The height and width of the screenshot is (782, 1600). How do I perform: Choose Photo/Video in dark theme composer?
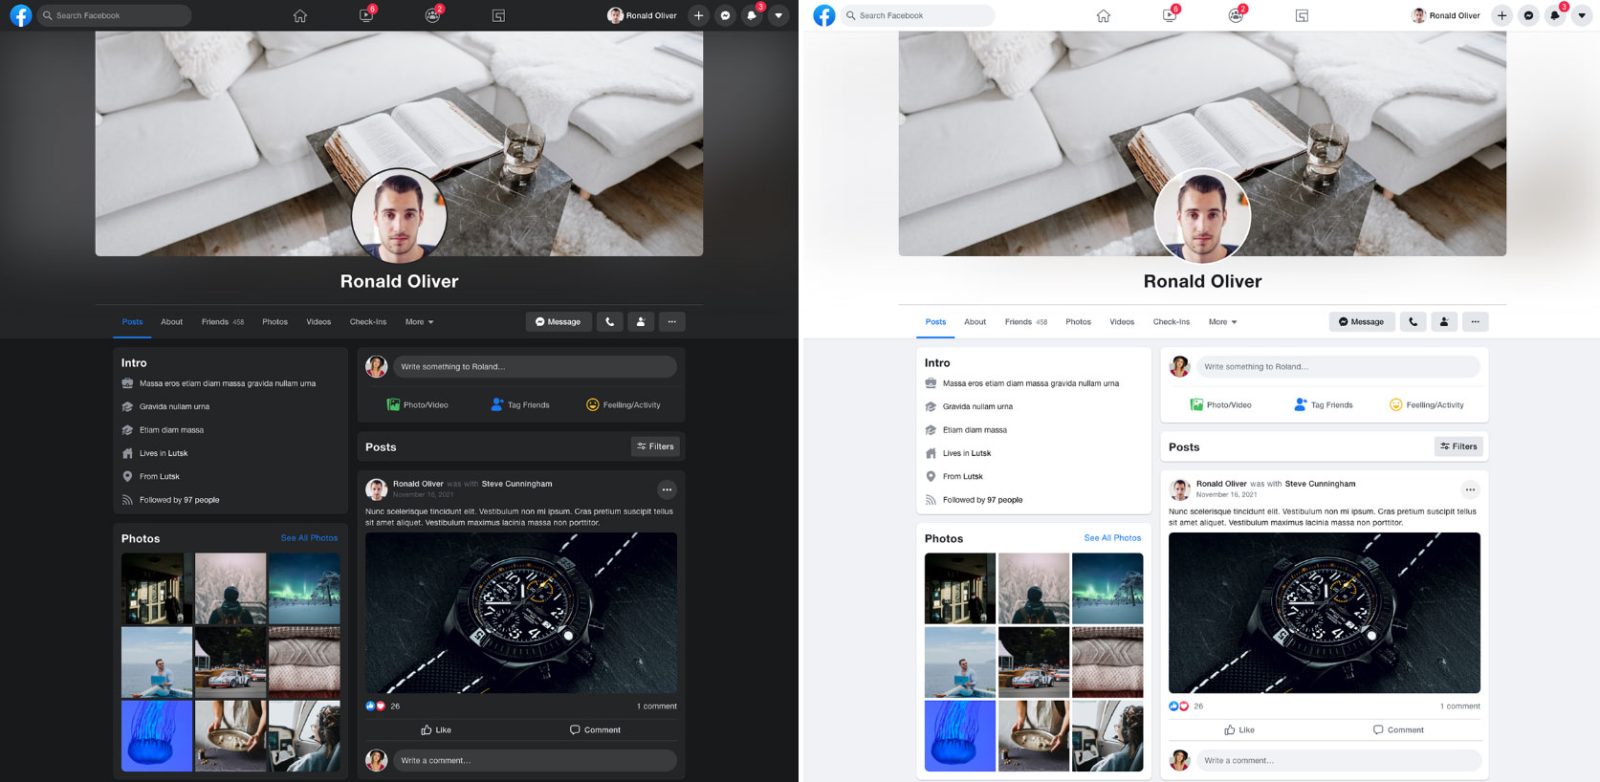[418, 405]
